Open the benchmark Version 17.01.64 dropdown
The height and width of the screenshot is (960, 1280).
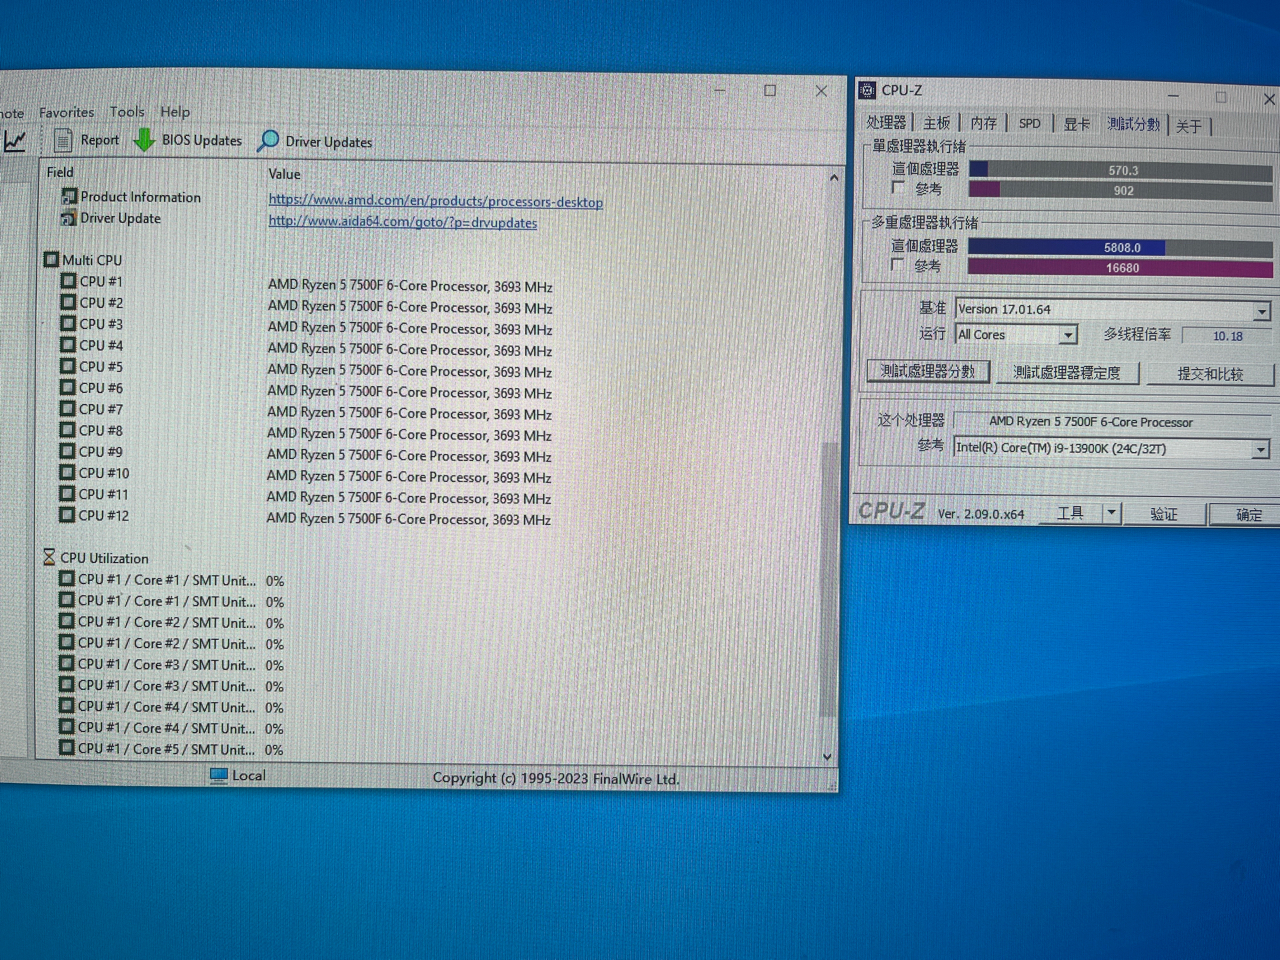(x=1261, y=310)
